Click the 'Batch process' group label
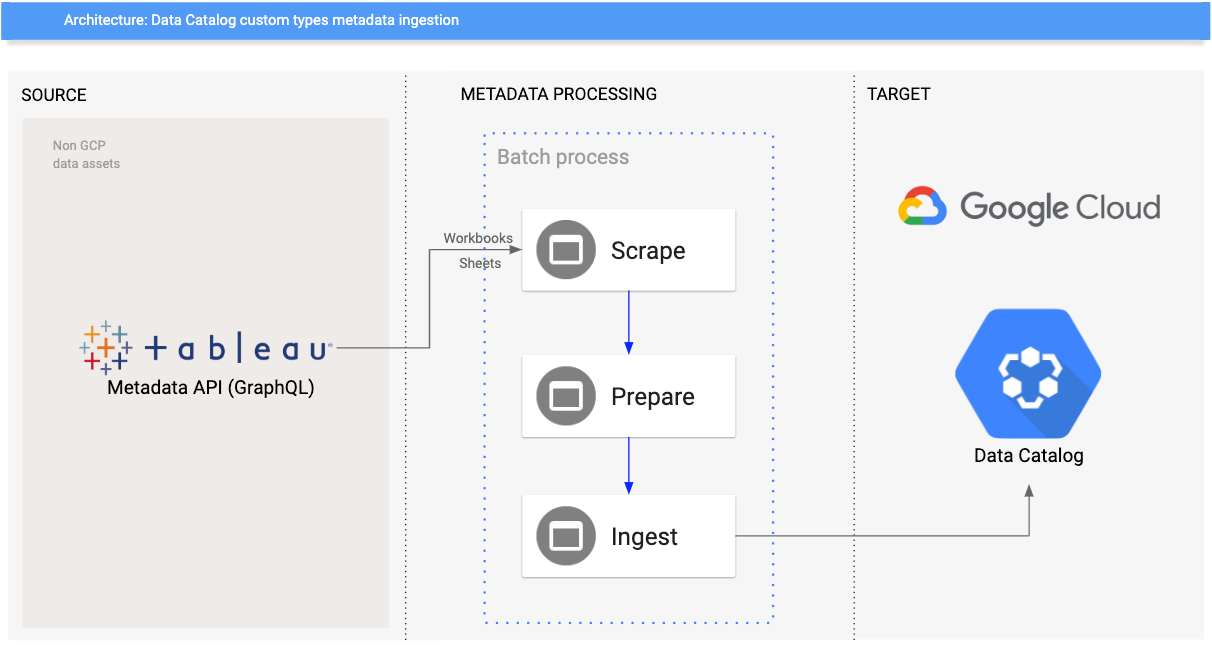This screenshot has height=649, width=1212. pos(563,157)
